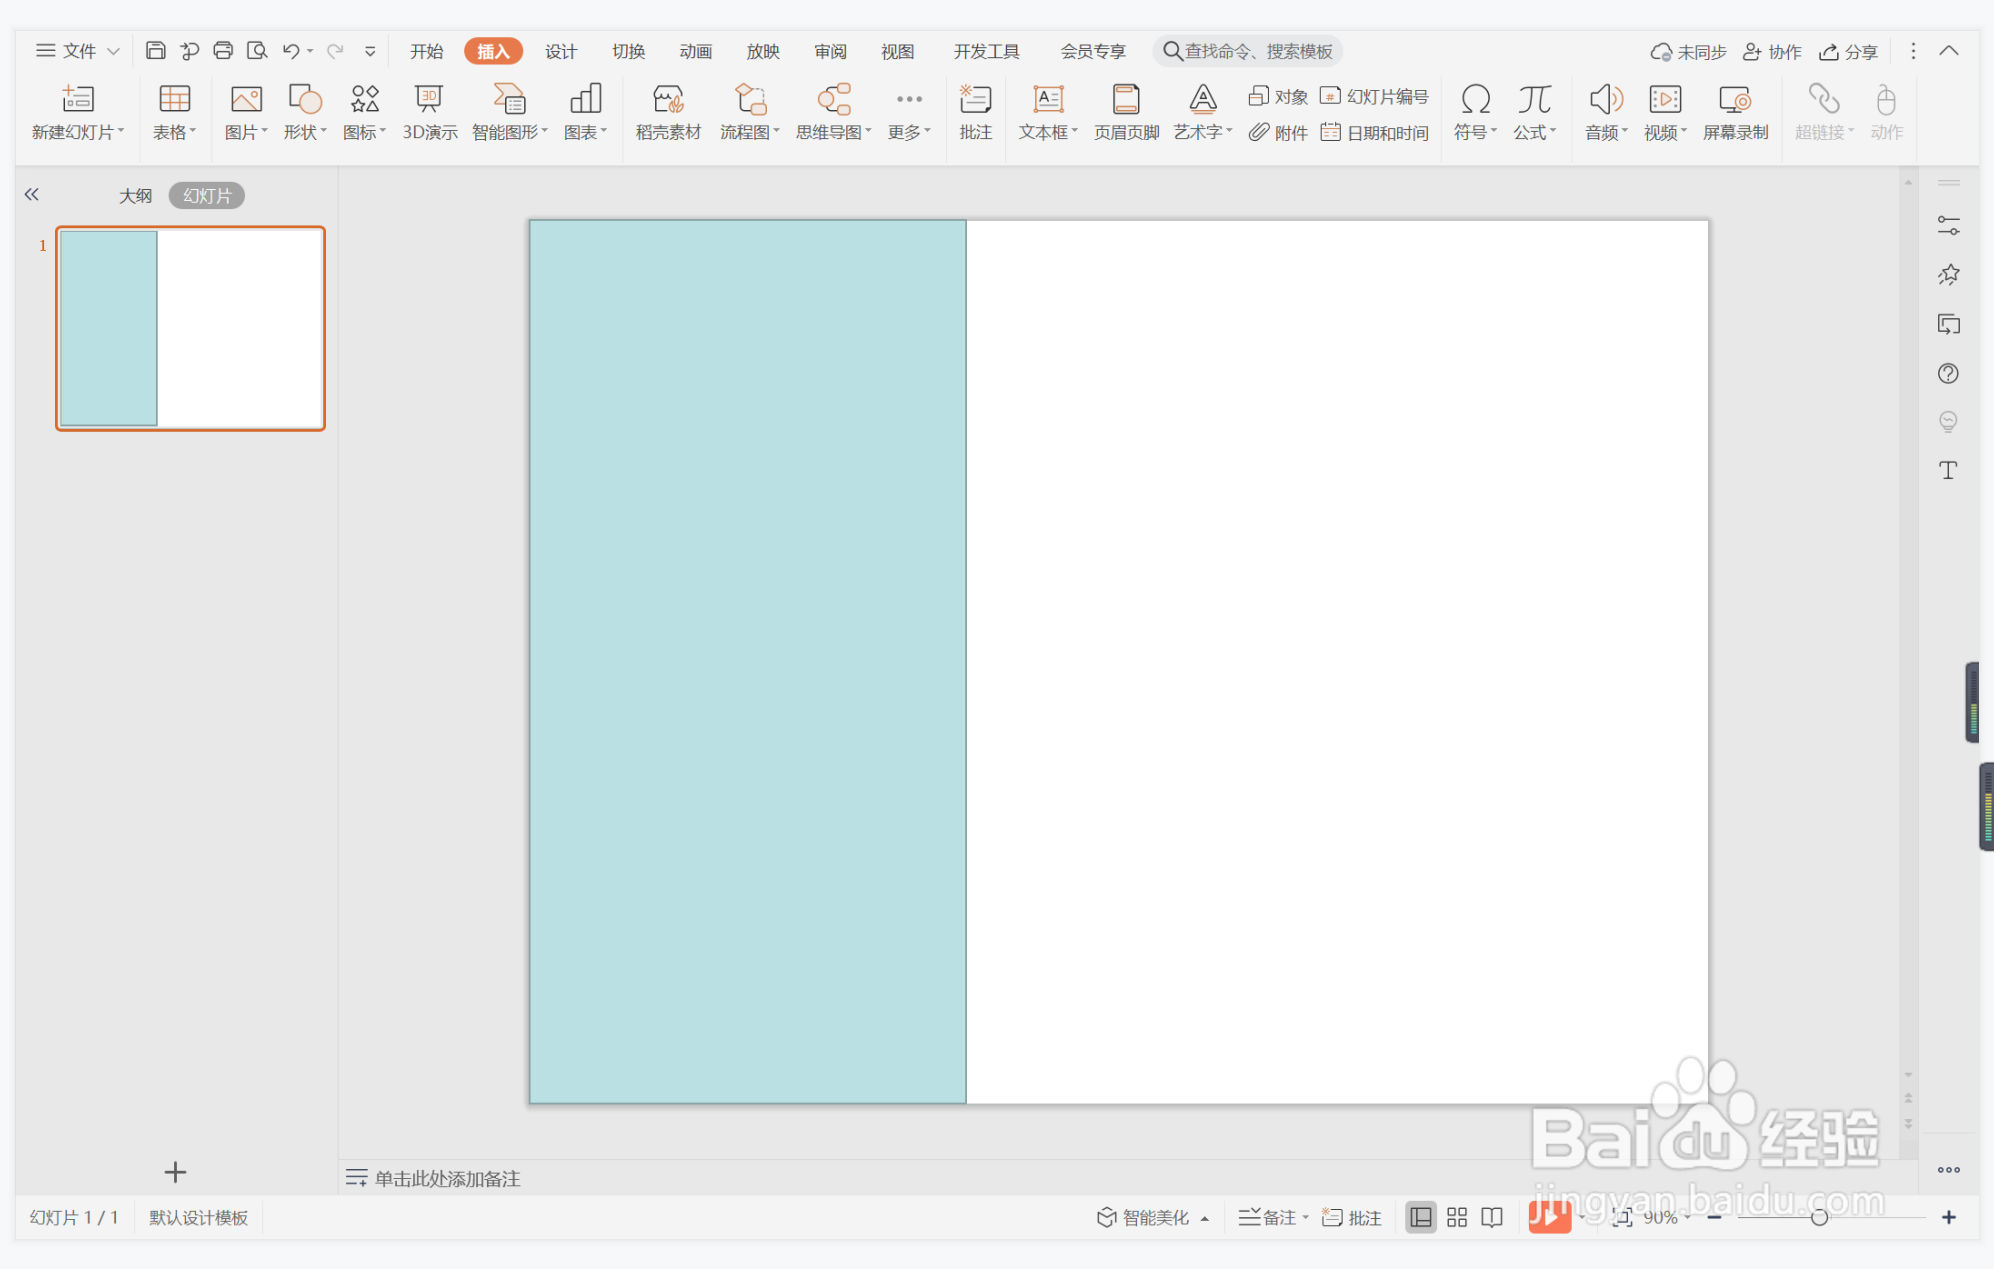Click the save icon in quick toolbar
Image resolution: width=1994 pixels, height=1269 pixels.
click(x=155, y=51)
